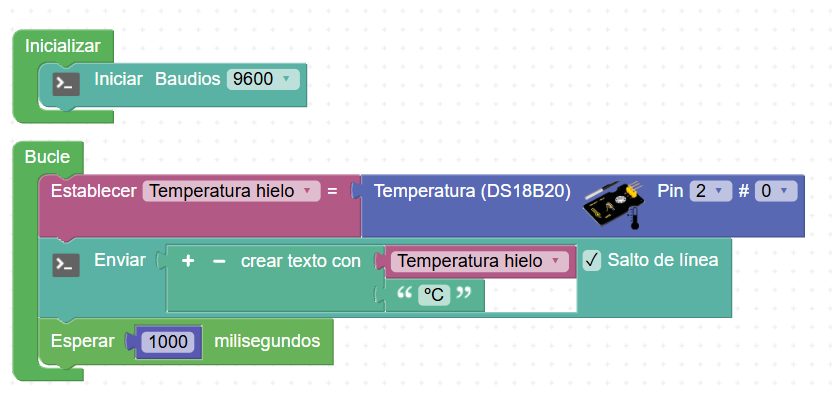Viewport: 832px width, 396px height.
Task: Toggle the Salto de línea checkbox
Action: 592,260
